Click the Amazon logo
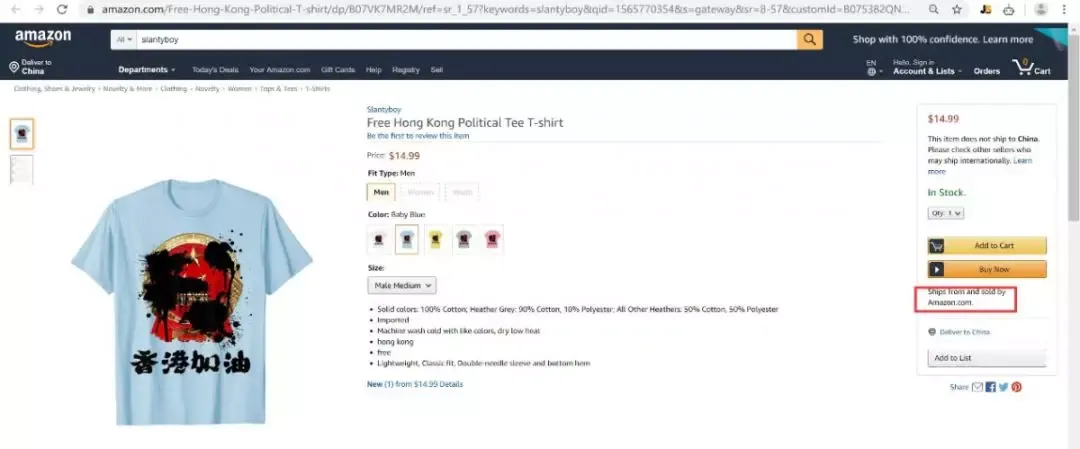 (x=43, y=39)
